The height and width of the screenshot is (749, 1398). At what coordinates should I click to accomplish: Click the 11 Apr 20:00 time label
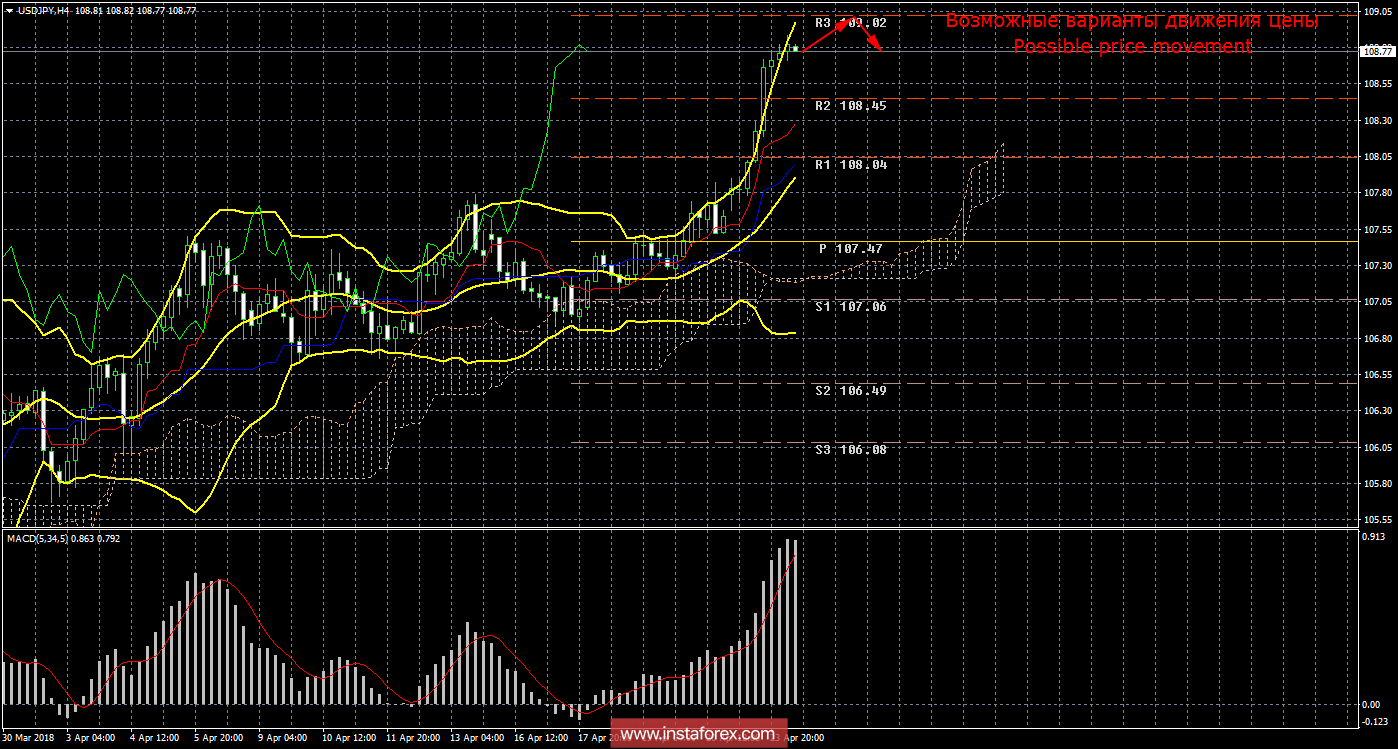(x=413, y=738)
